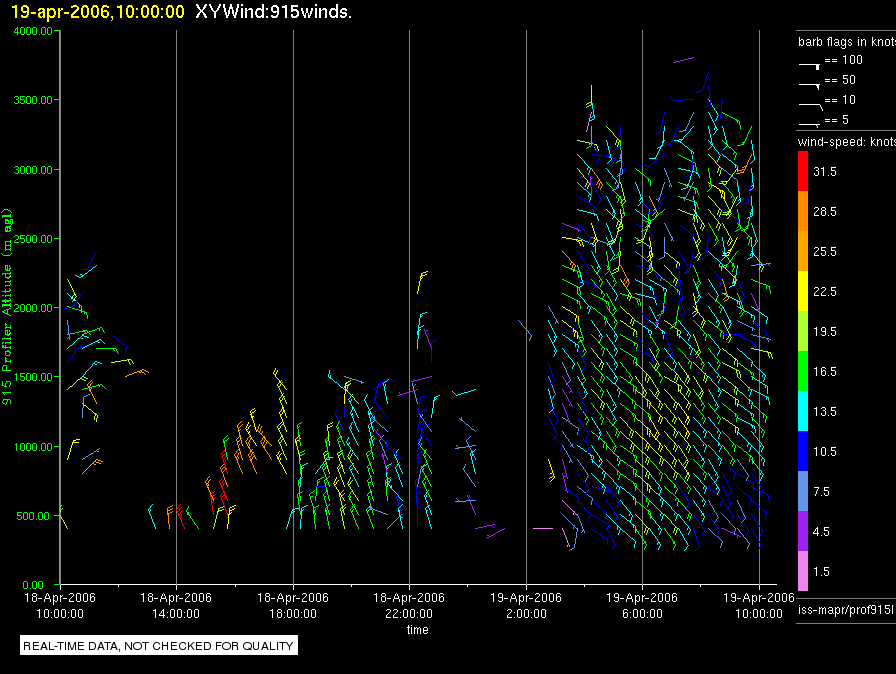This screenshot has height=674, width=896.
Task: Click the 3000.00 altitude axis tick
Action: tap(33, 170)
